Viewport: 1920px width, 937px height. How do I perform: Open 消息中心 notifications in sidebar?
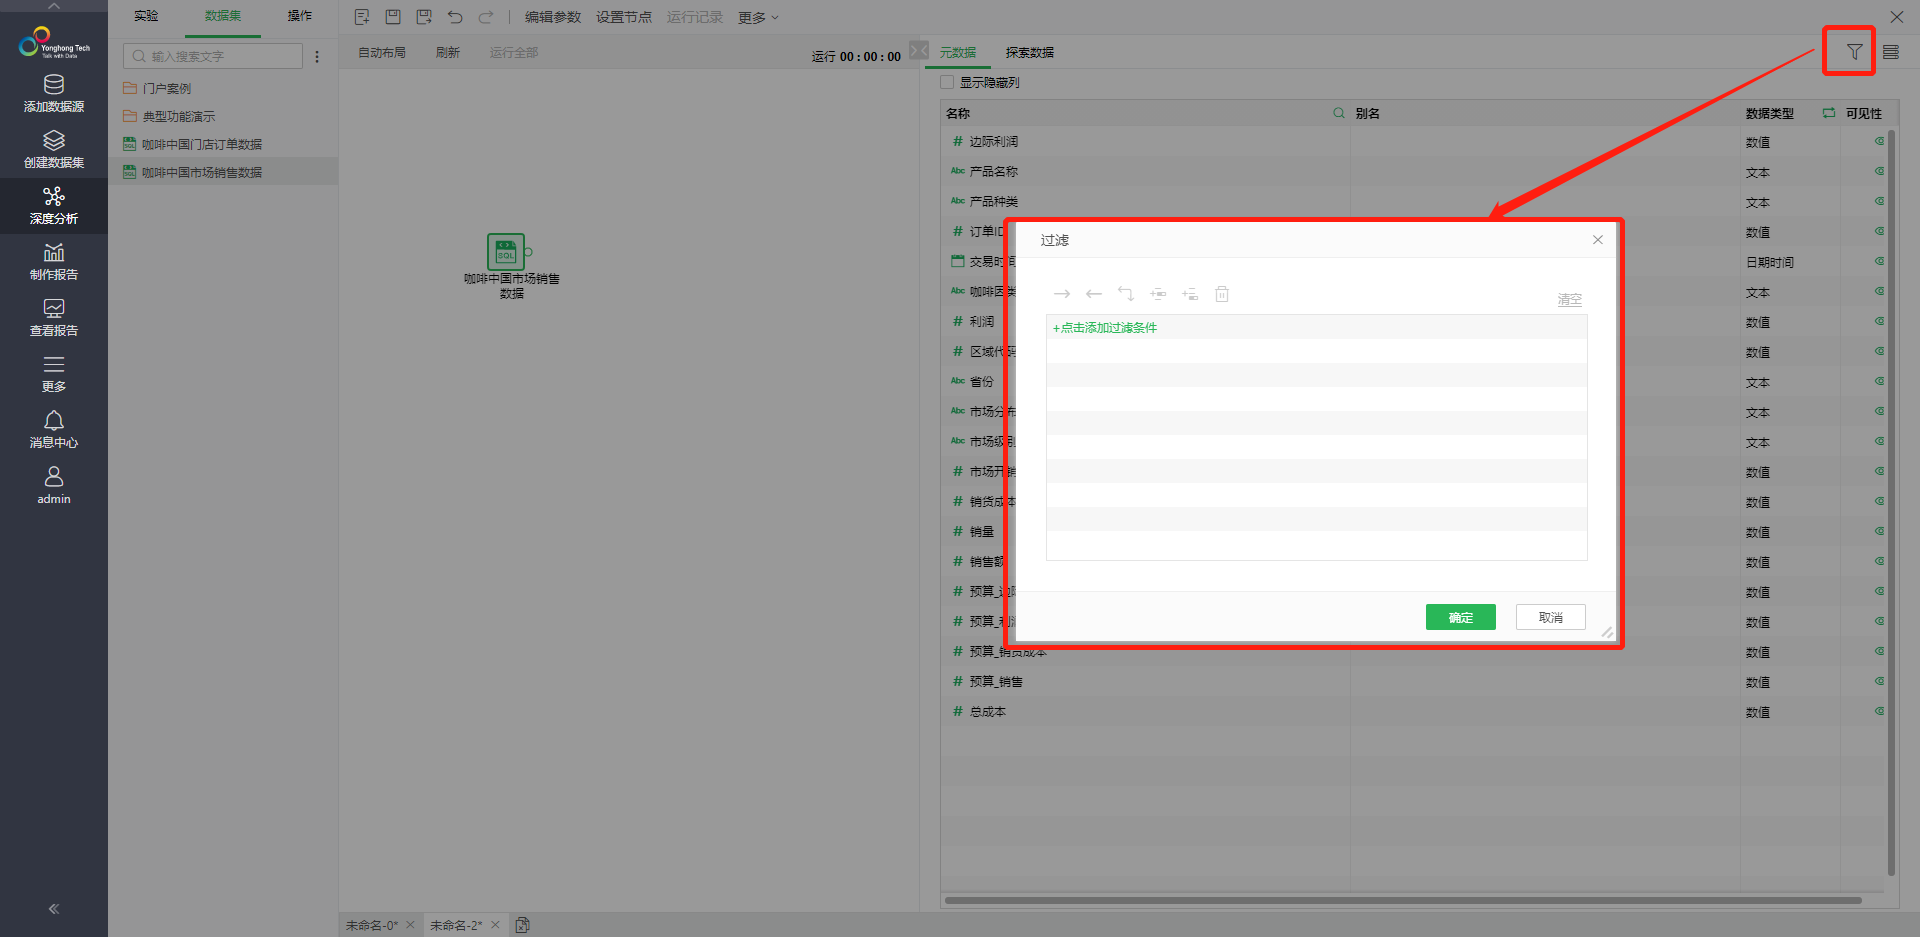point(54,429)
